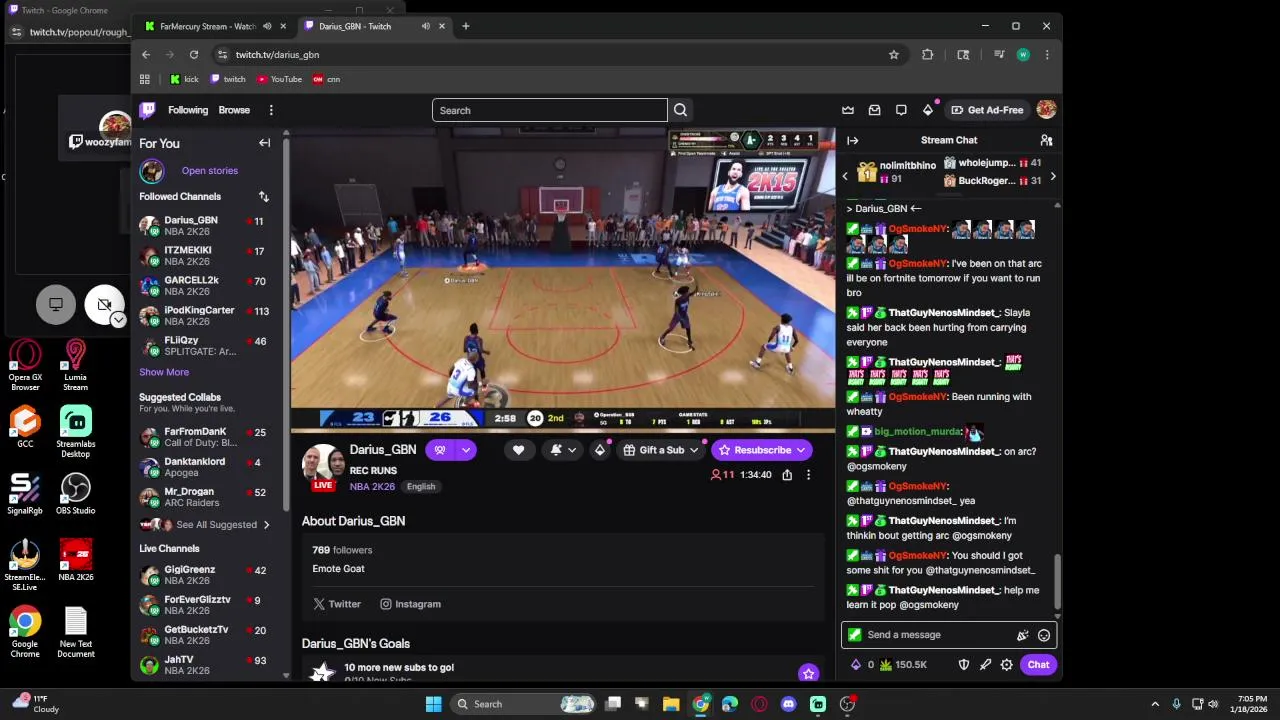Toggle the squad stream purple button

click(x=439, y=450)
